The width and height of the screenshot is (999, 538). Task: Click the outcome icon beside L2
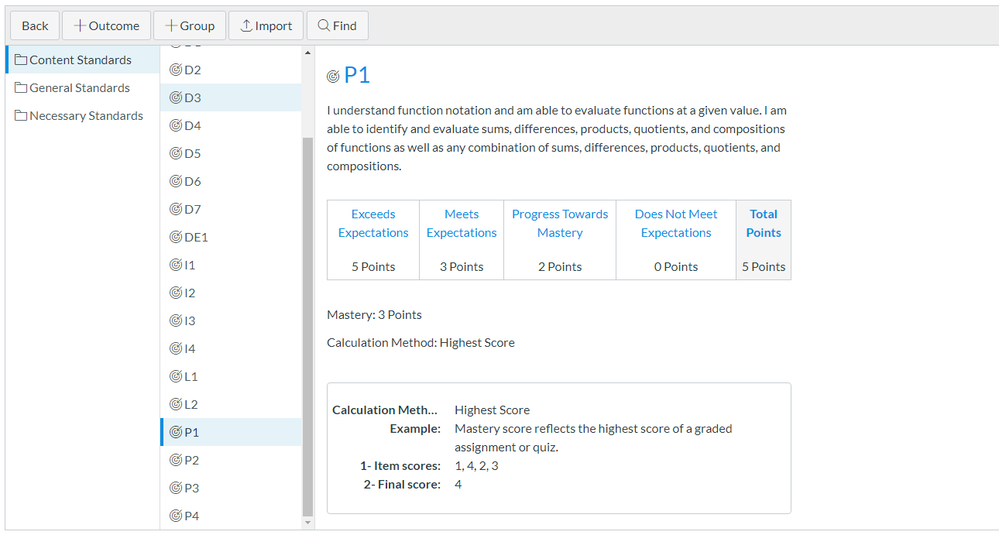[x=175, y=405]
